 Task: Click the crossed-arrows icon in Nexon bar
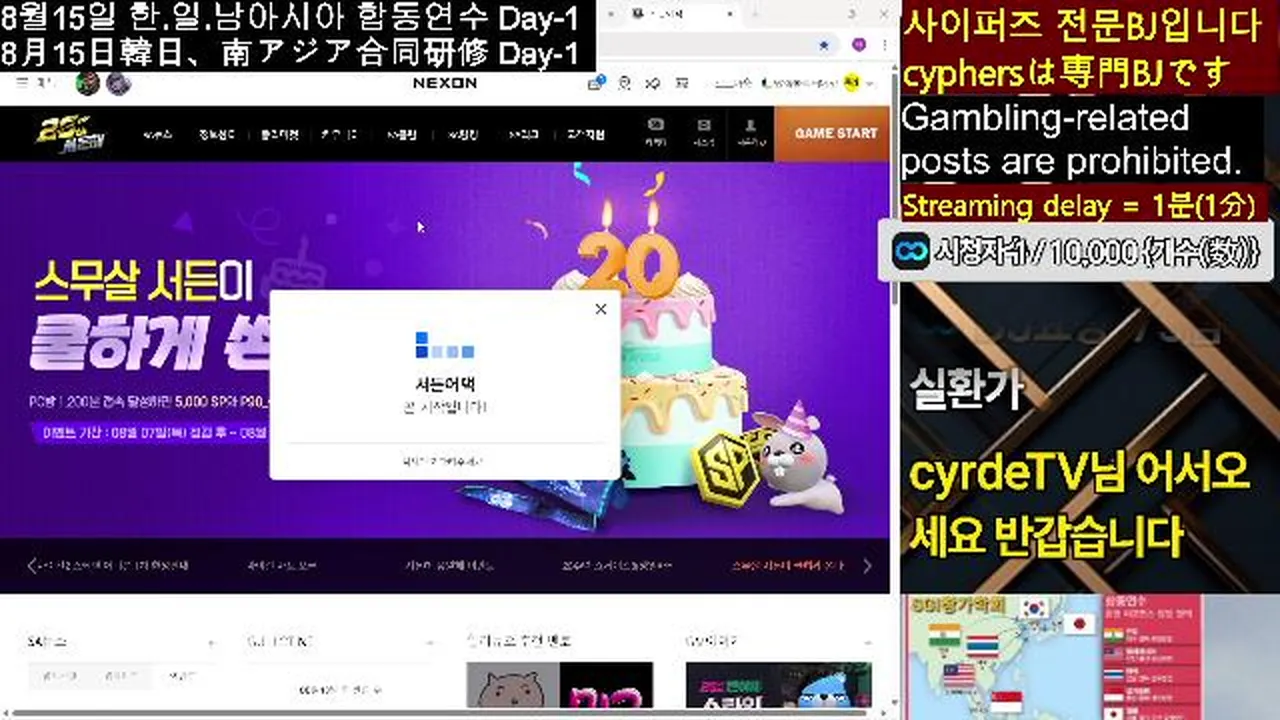click(x=653, y=84)
